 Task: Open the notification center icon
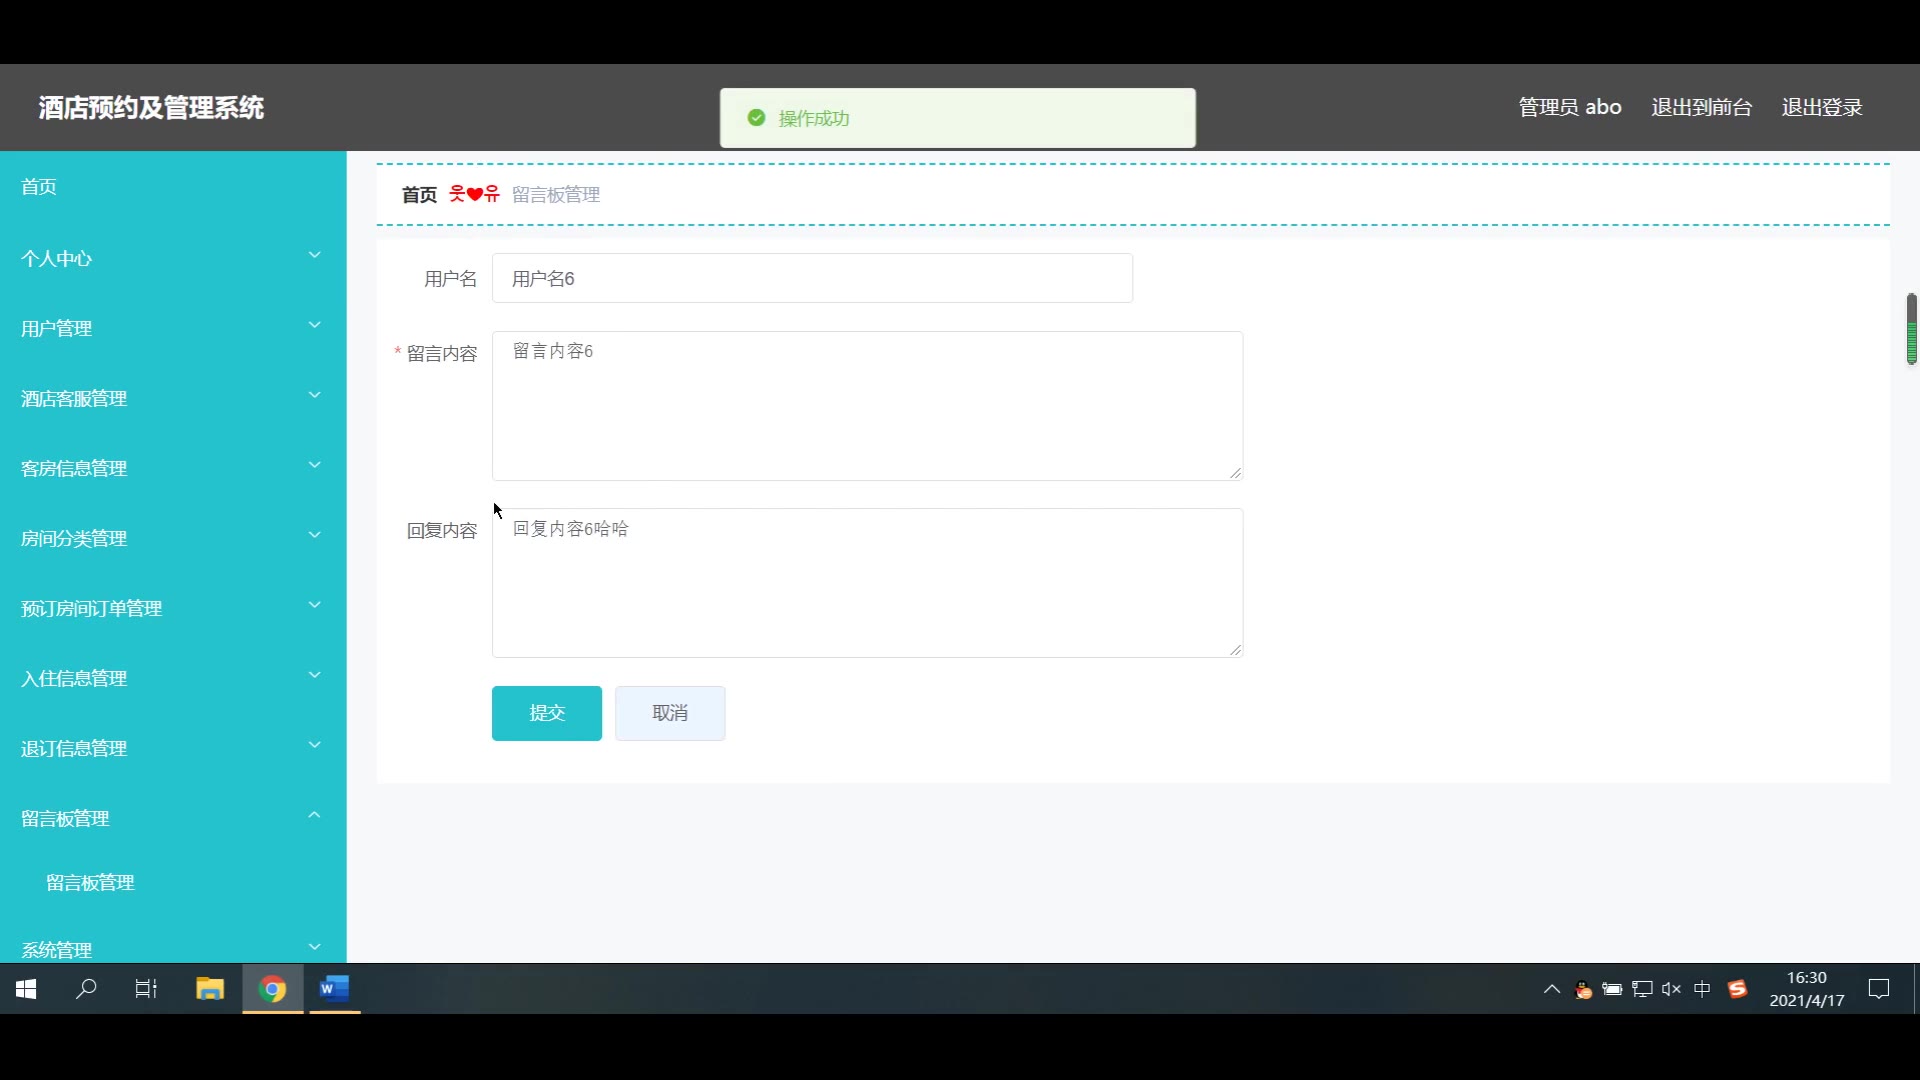click(x=1879, y=989)
